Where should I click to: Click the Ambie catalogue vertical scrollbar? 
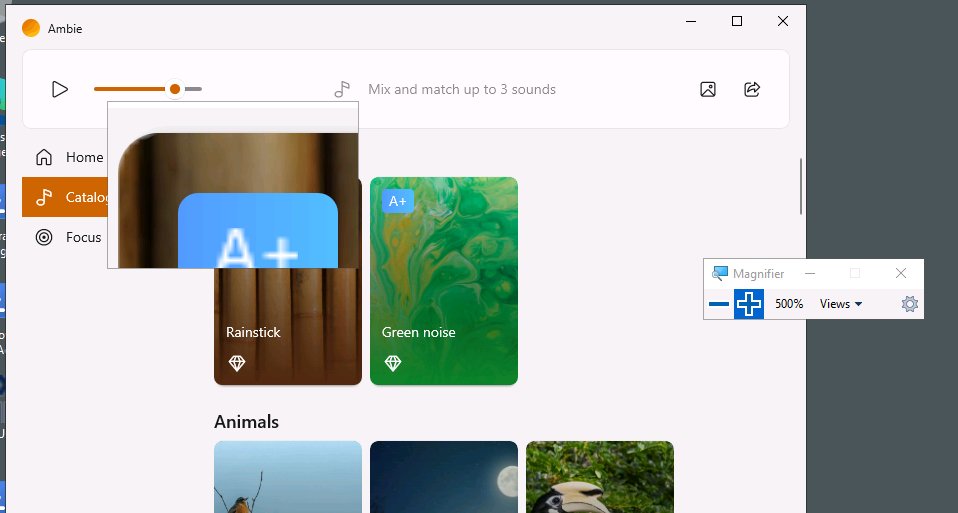(800, 186)
